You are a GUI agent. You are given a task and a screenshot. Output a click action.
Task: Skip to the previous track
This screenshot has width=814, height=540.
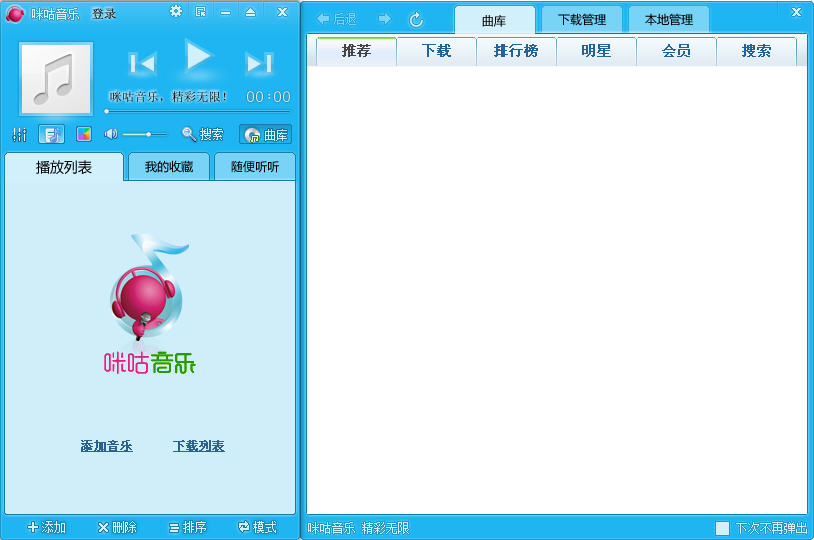142,63
